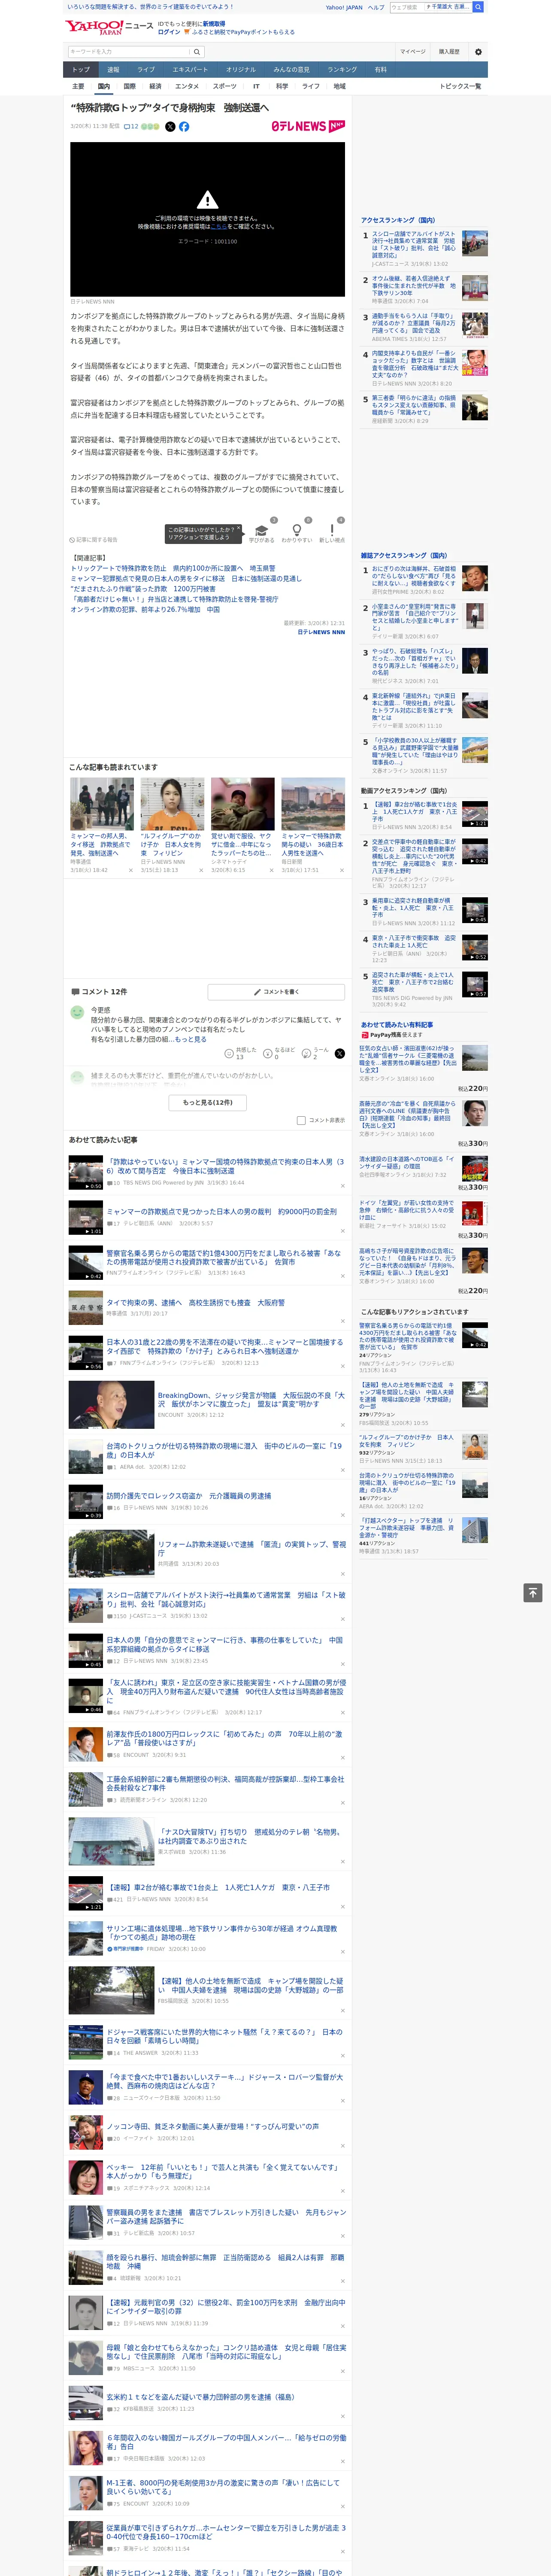Share the article on X
Image resolution: width=551 pixels, height=2576 pixels.
coord(170,127)
